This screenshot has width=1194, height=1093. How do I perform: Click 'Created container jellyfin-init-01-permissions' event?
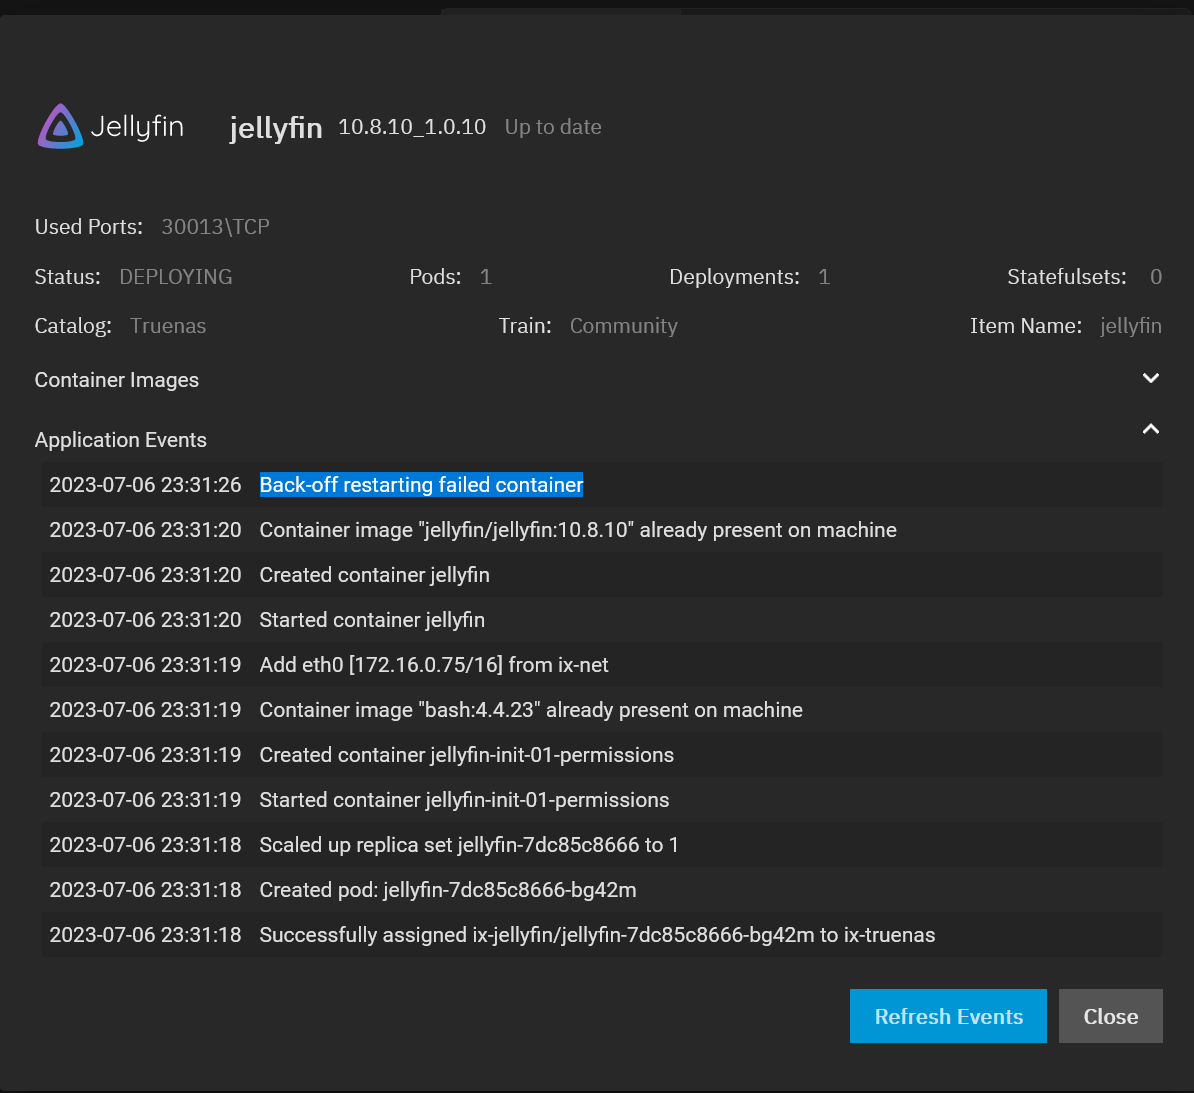467,755
